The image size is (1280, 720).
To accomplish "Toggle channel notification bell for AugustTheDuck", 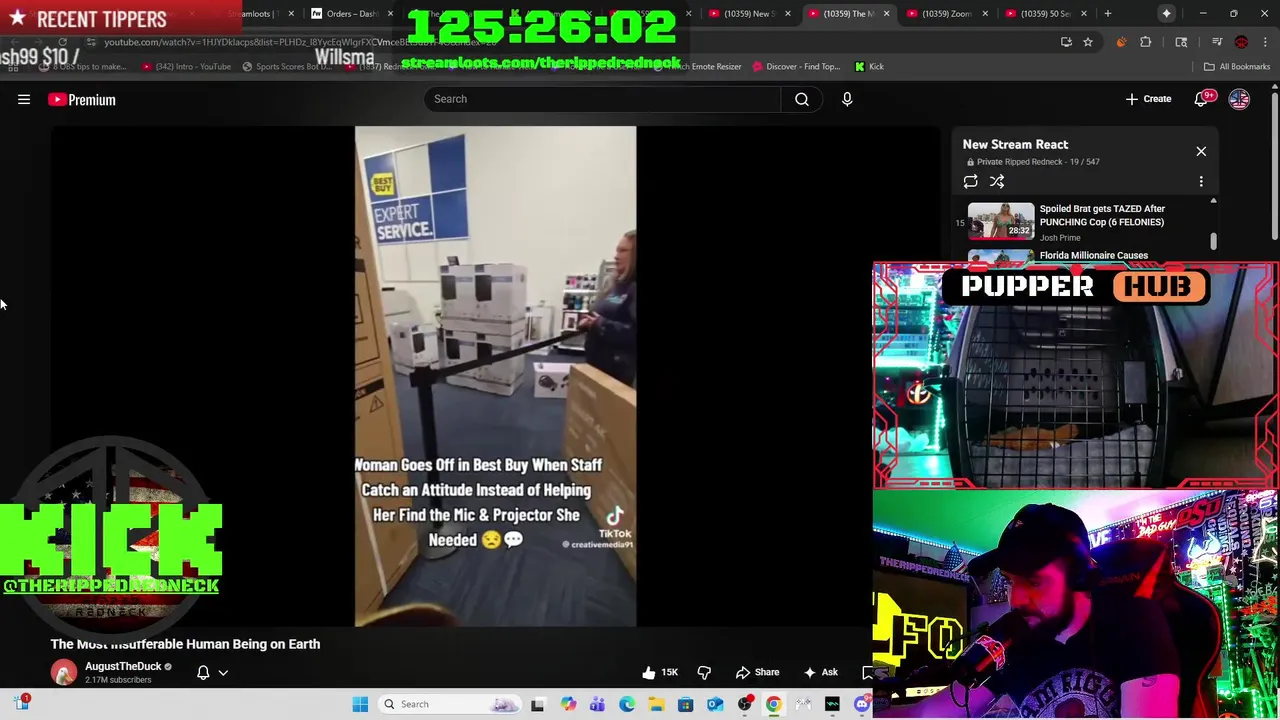I will tap(203, 672).
